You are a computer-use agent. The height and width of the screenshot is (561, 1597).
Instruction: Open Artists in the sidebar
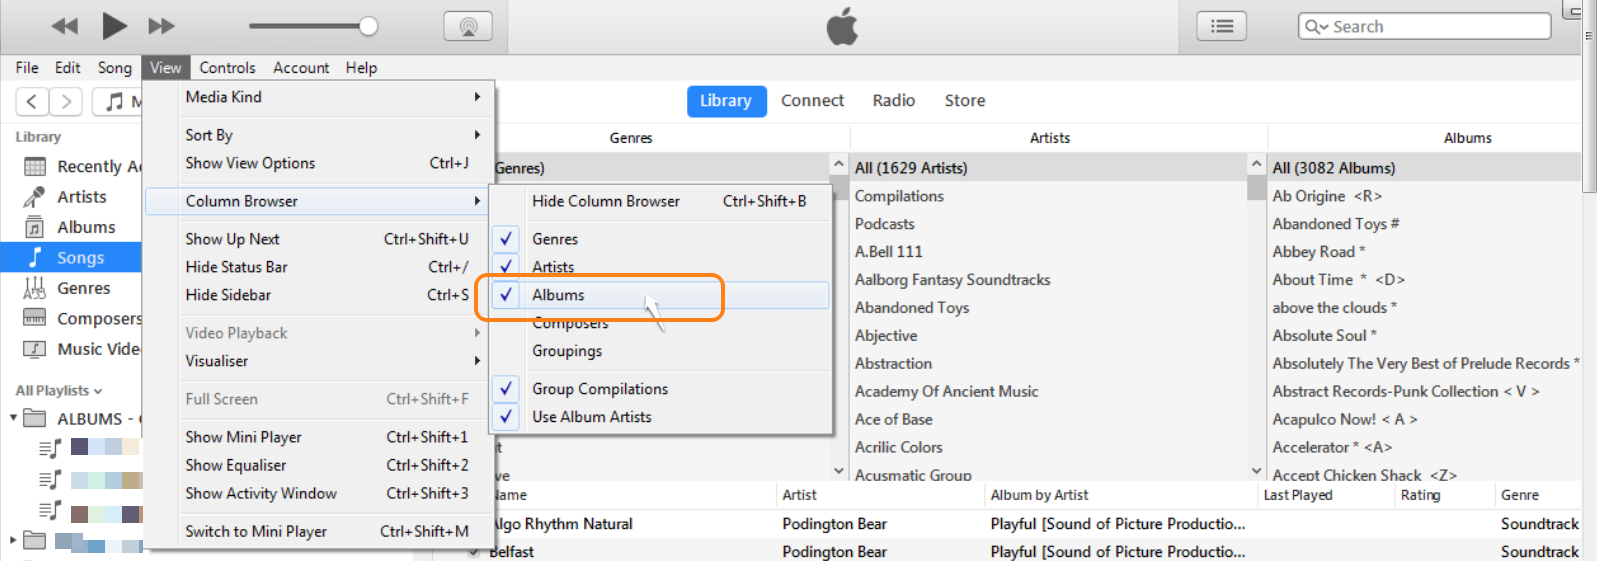click(71, 197)
